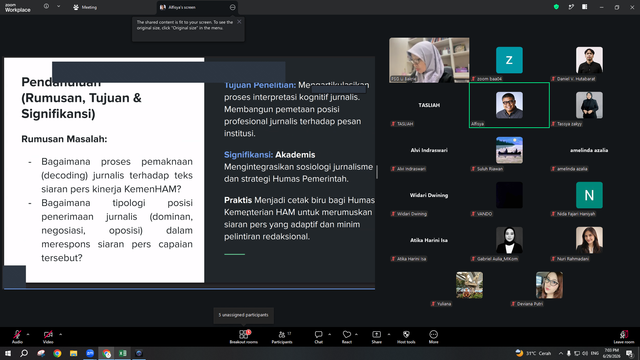Image resolution: width=640 pixels, height=360 pixels.
Task: Expand dropdown next to meeting info
Action: click(58, 7)
